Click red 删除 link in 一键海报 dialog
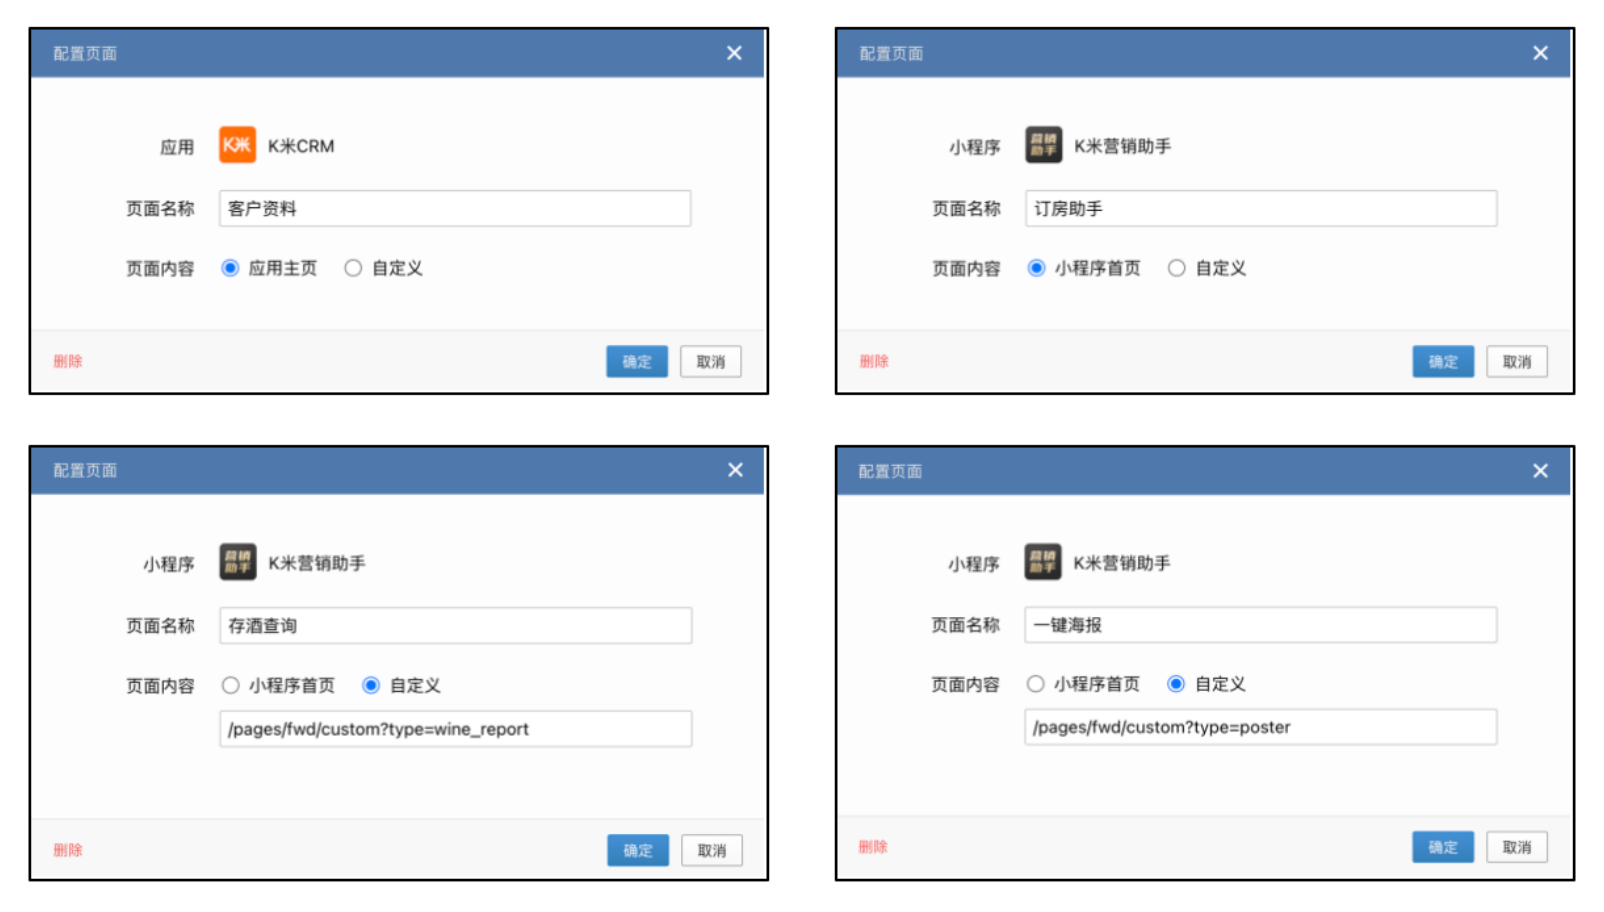Screen dimensions: 1604x912 point(873,847)
